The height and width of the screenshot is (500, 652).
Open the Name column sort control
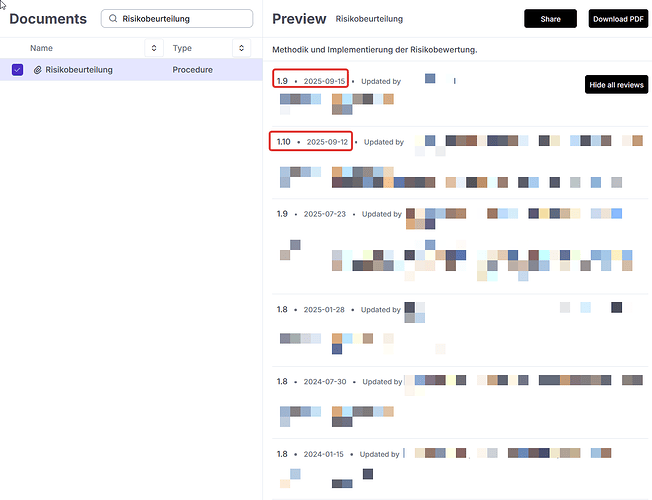point(154,48)
